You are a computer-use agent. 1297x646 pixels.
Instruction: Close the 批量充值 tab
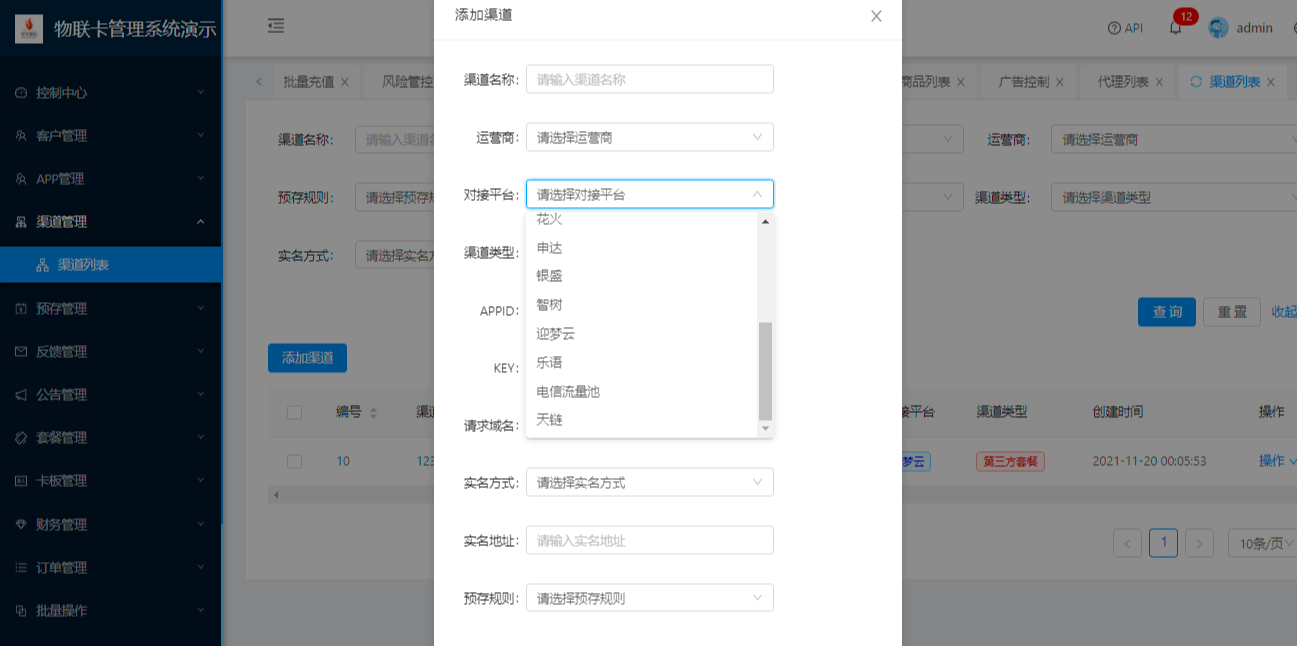pyautogui.click(x=344, y=82)
